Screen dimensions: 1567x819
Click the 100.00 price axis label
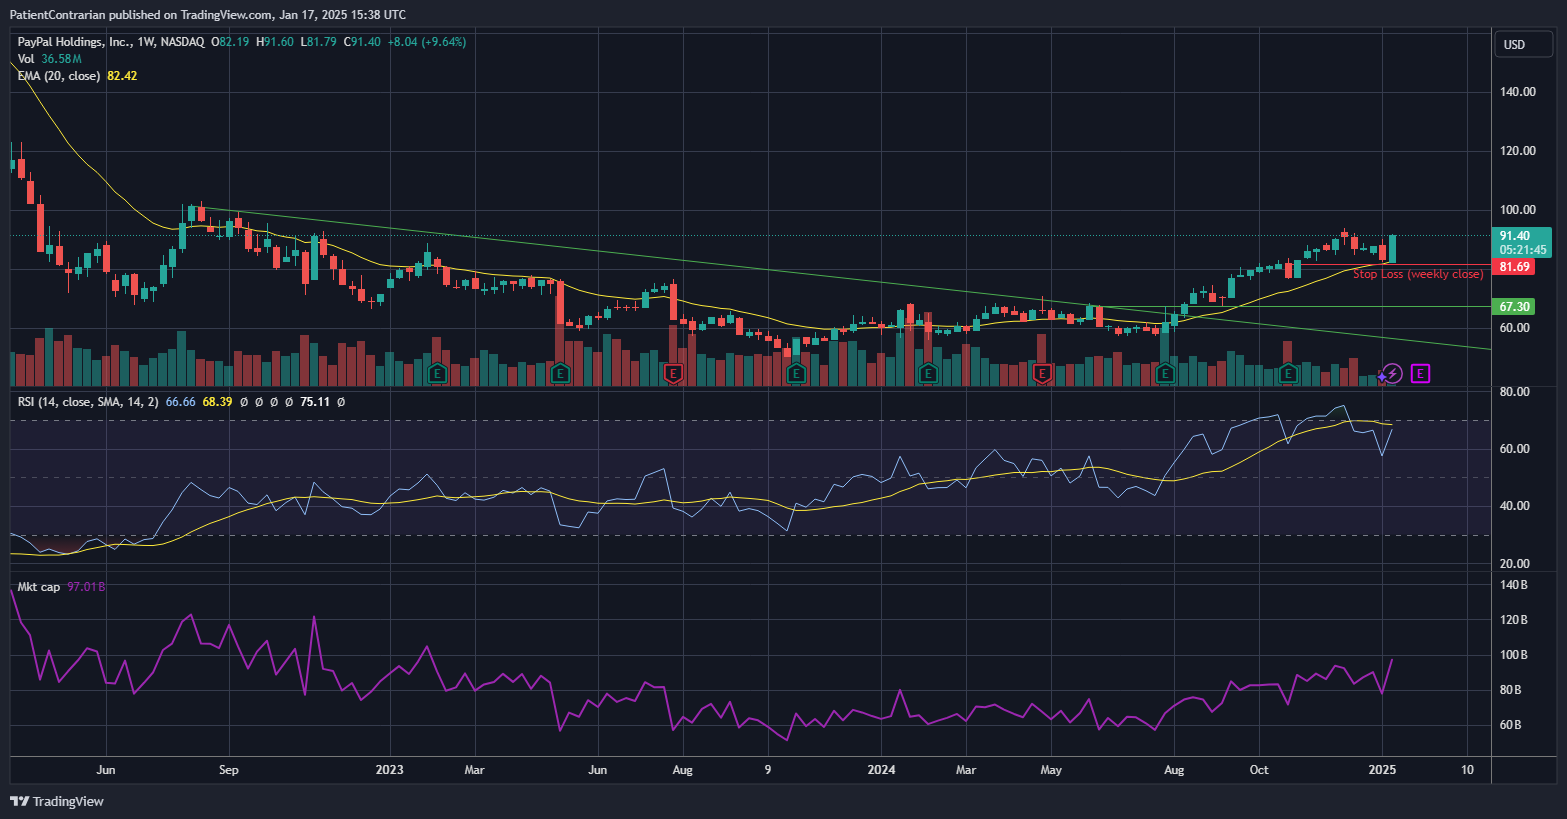pyautogui.click(x=1518, y=210)
